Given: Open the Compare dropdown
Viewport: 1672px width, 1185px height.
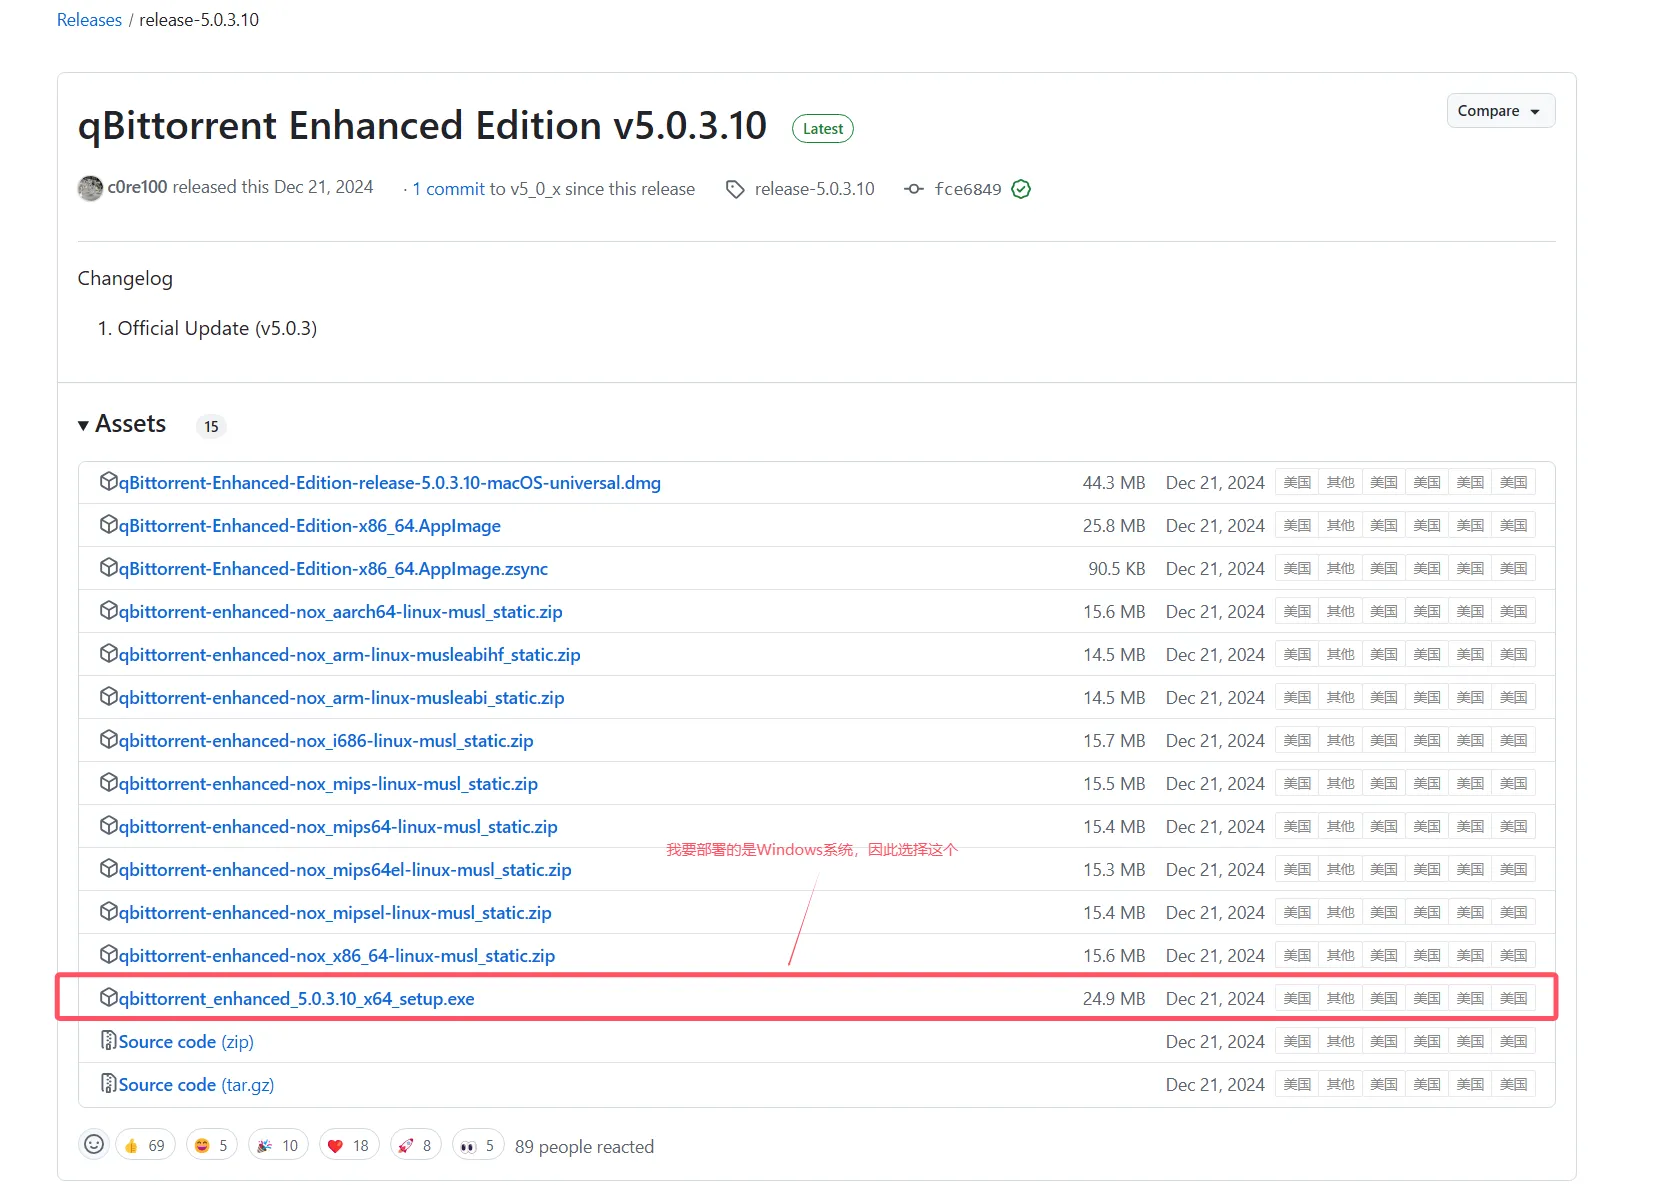Looking at the screenshot, I should [x=1499, y=111].
